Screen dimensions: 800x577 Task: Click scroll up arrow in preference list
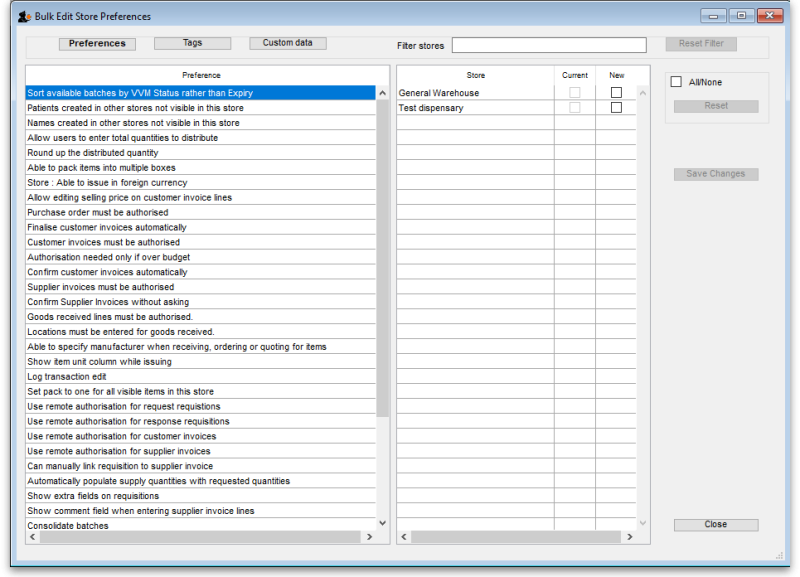pyautogui.click(x=382, y=93)
